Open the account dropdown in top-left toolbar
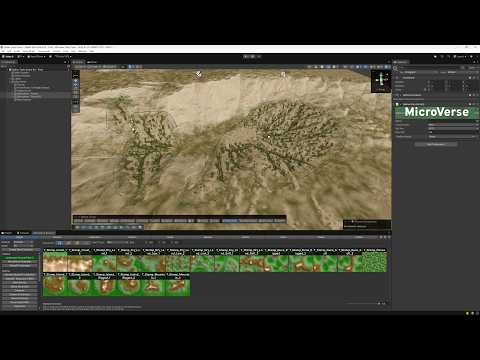Image resolution: width=480 pixels, height=360 pixels. click(21, 57)
